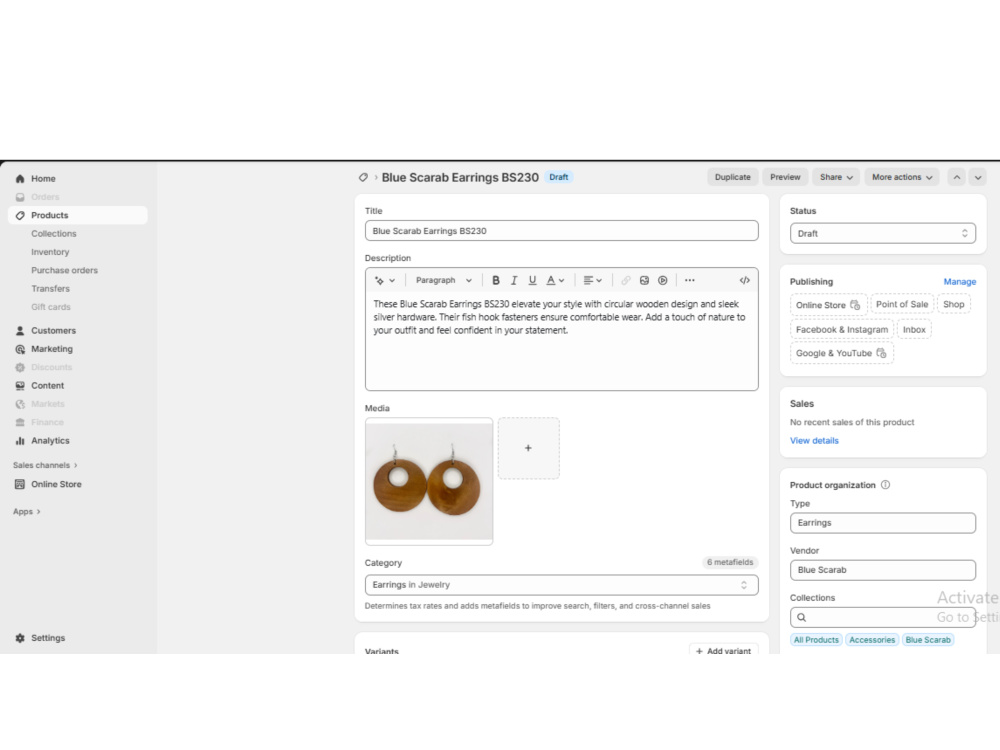Screen dimensions: 1000x750
Task: Click the Vendor input field Blue Scarab
Action: click(x=883, y=570)
